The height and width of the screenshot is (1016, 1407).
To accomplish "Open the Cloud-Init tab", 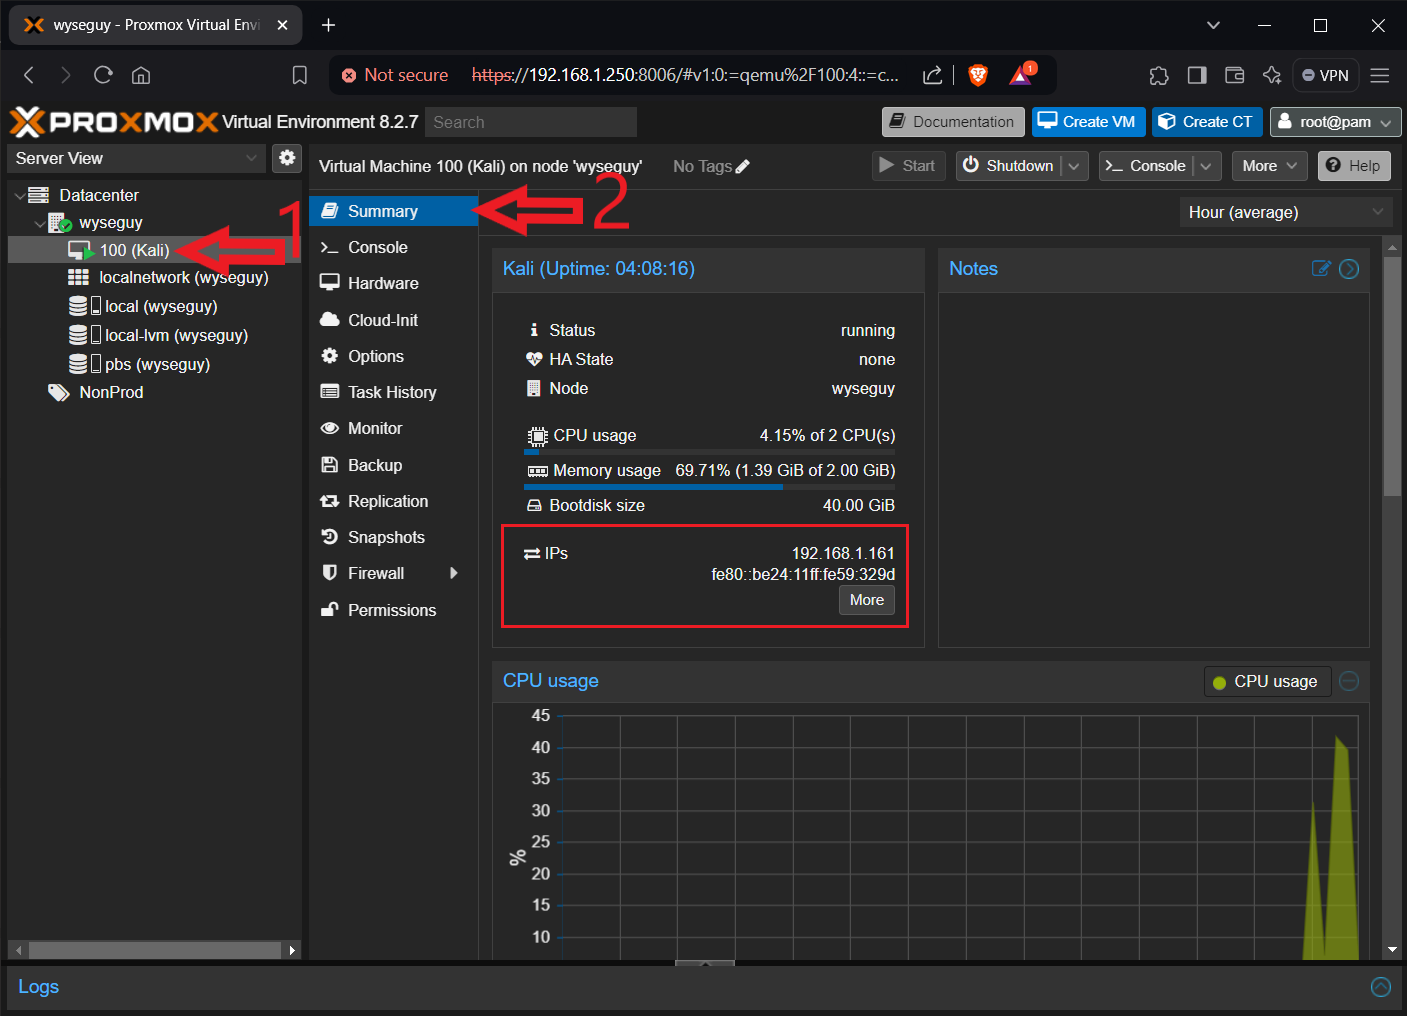I will [394, 320].
